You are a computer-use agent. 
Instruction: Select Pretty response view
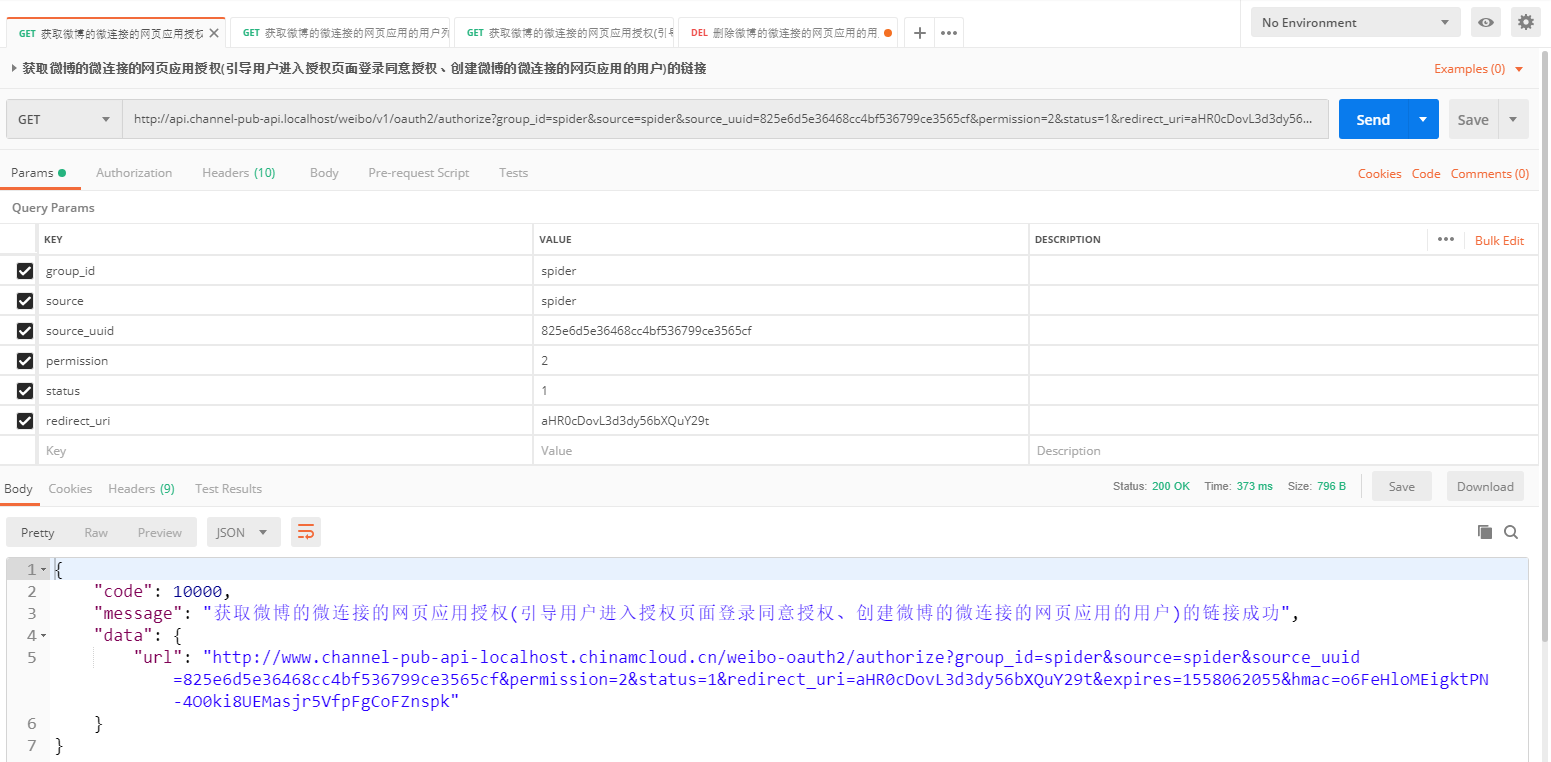pos(38,533)
